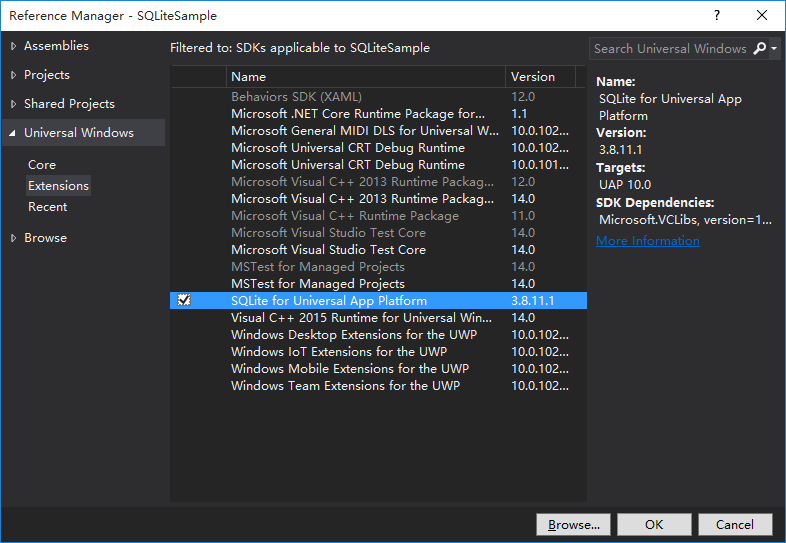Select the Recent category
Image resolution: width=786 pixels, height=543 pixels.
[x=48, y=207]
